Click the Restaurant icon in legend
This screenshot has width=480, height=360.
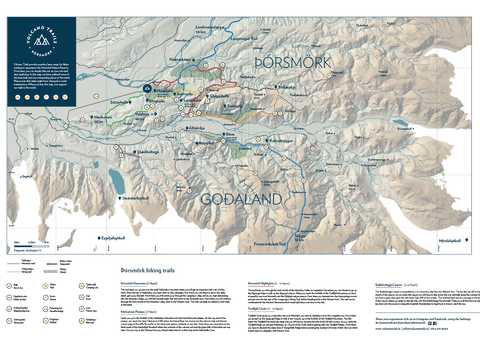(x=9, y=321)
